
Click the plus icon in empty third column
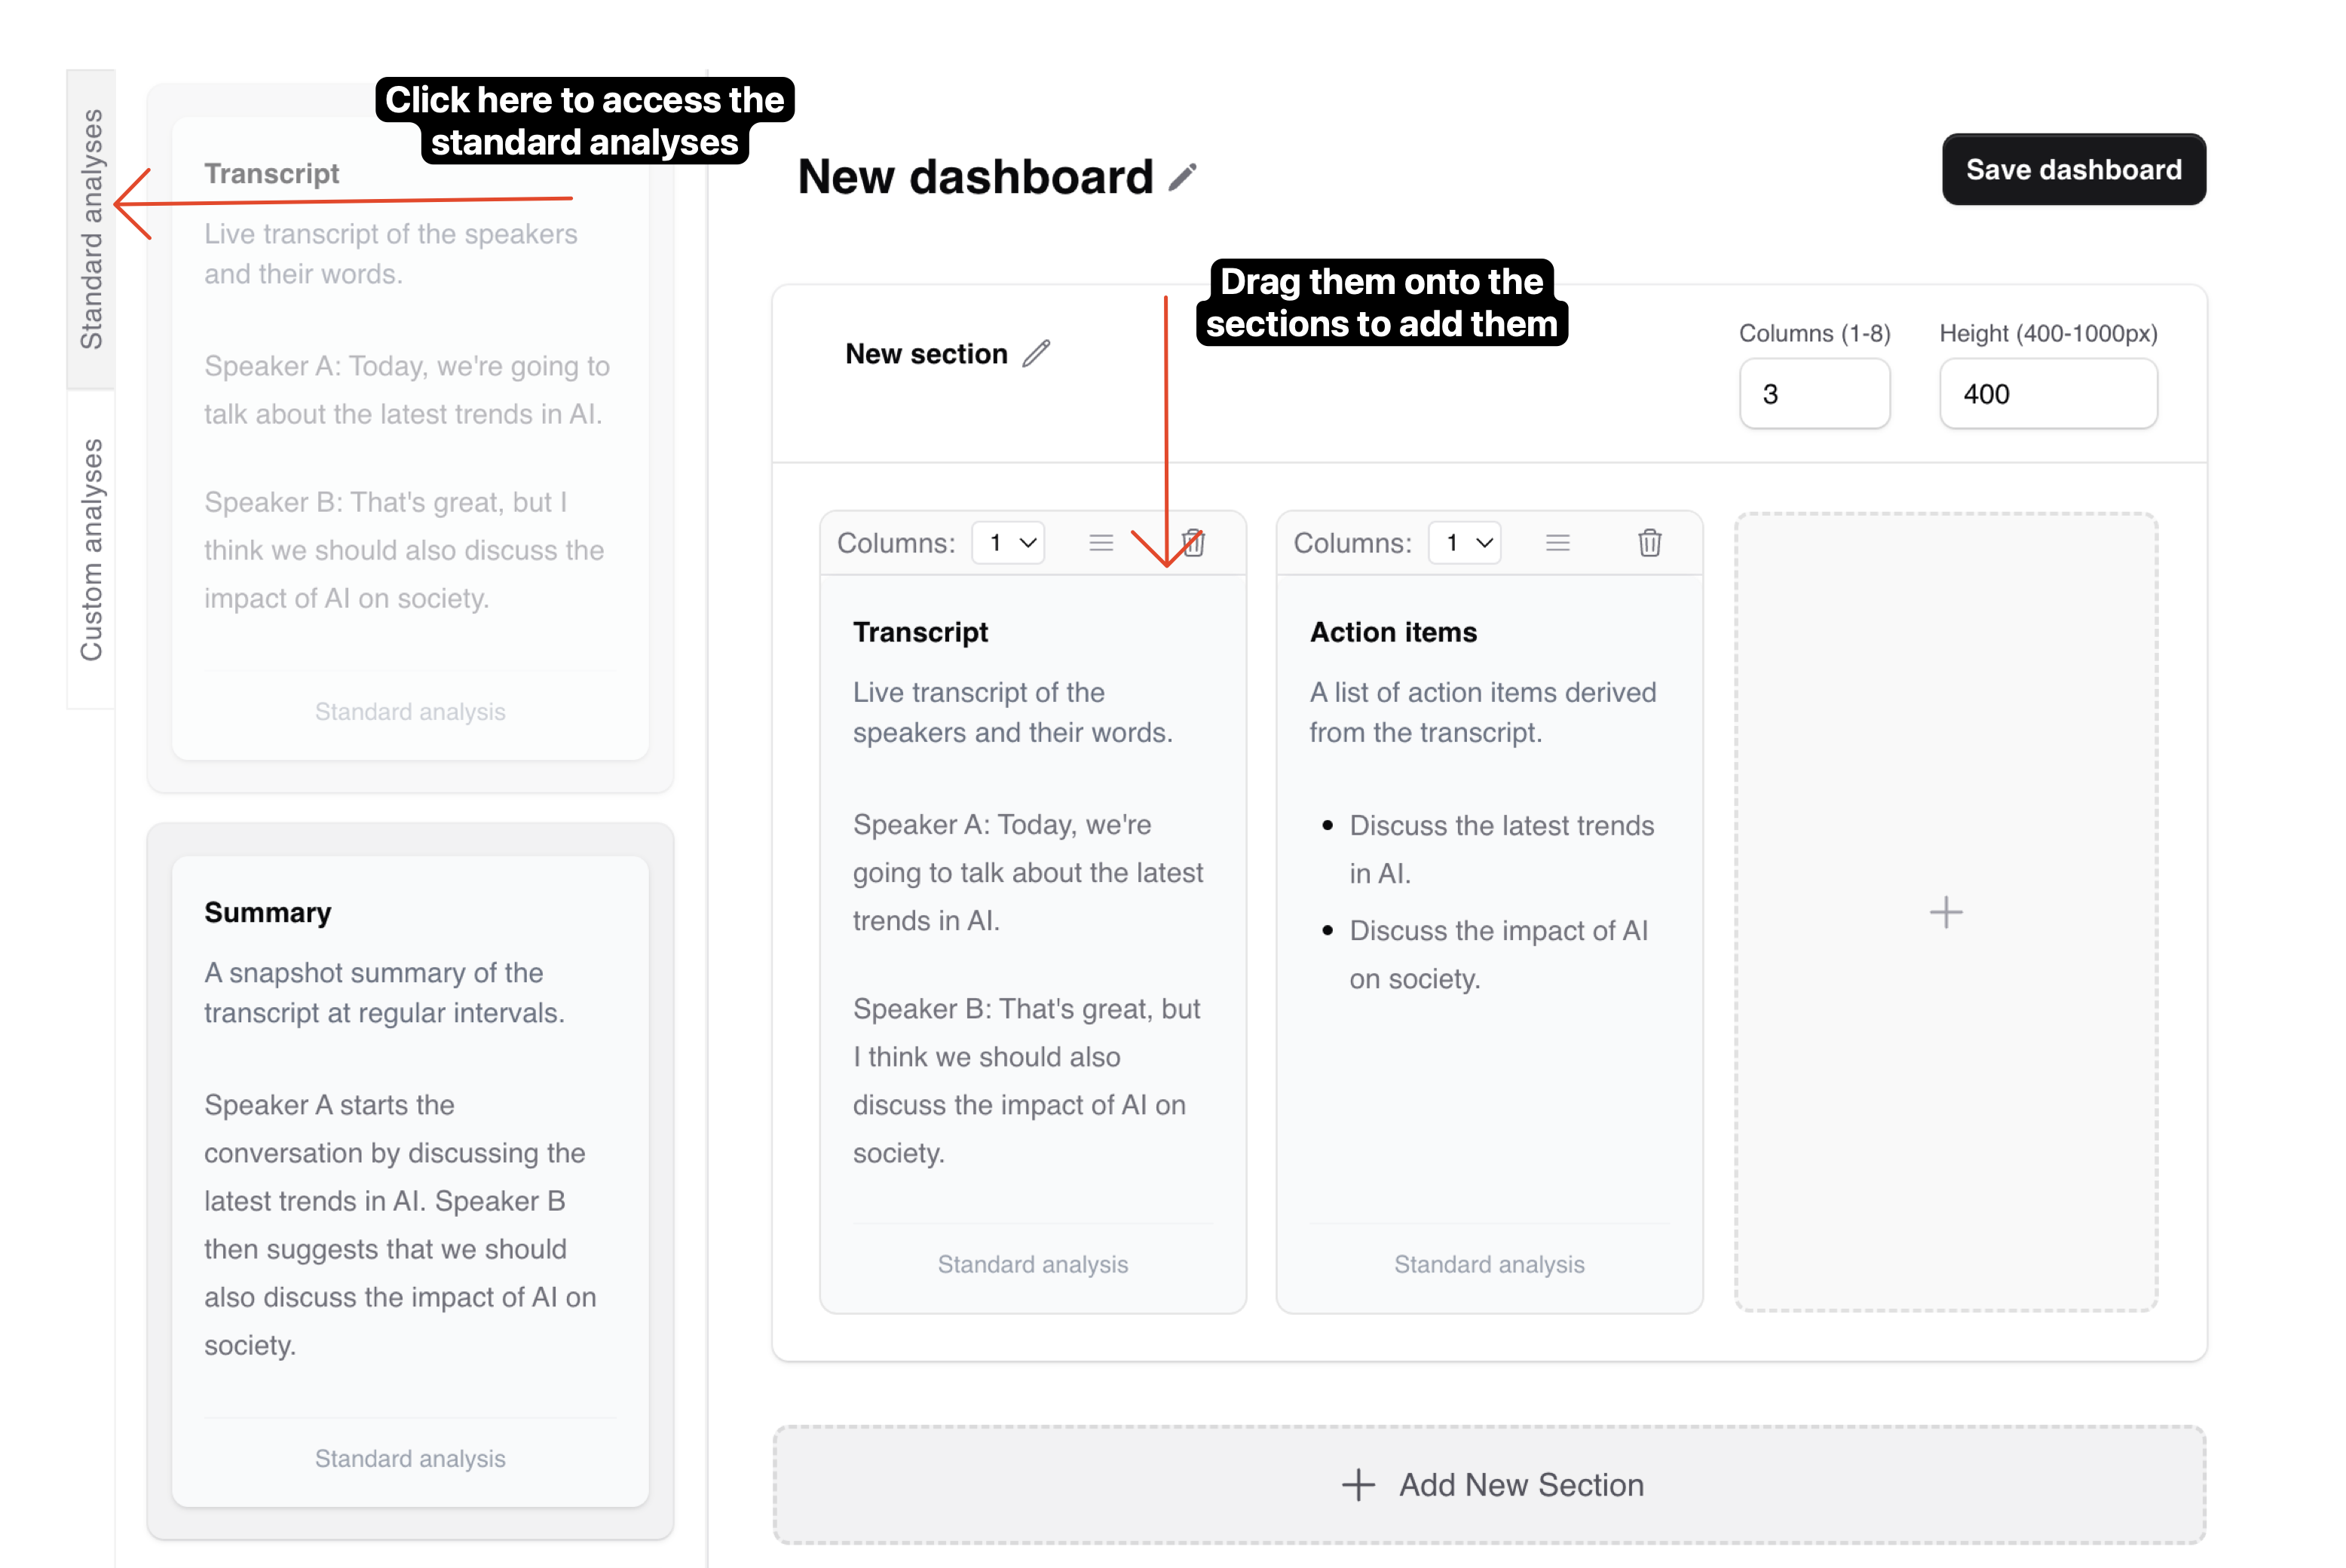click(x=1946, y=911)
